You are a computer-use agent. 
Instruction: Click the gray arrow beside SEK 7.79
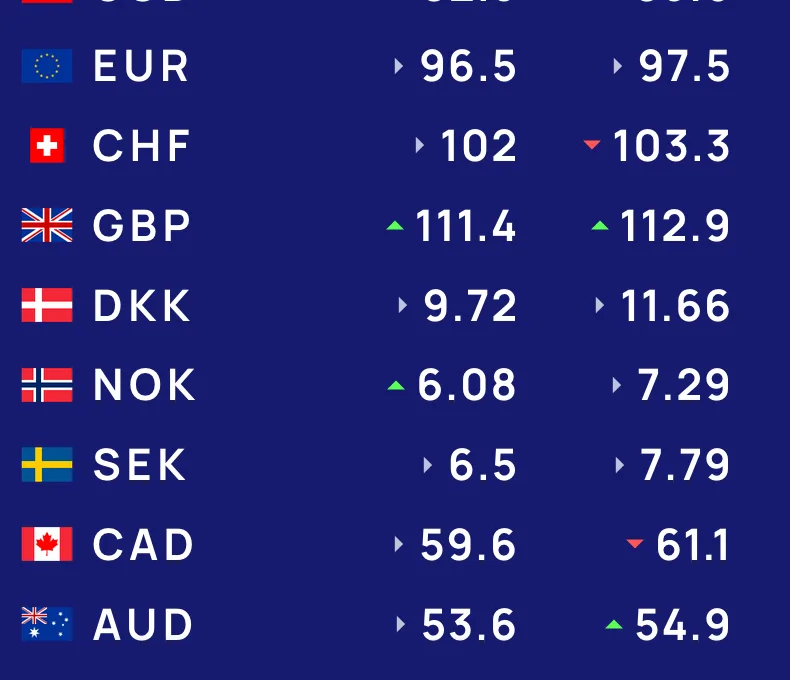(x=620, y=465)
